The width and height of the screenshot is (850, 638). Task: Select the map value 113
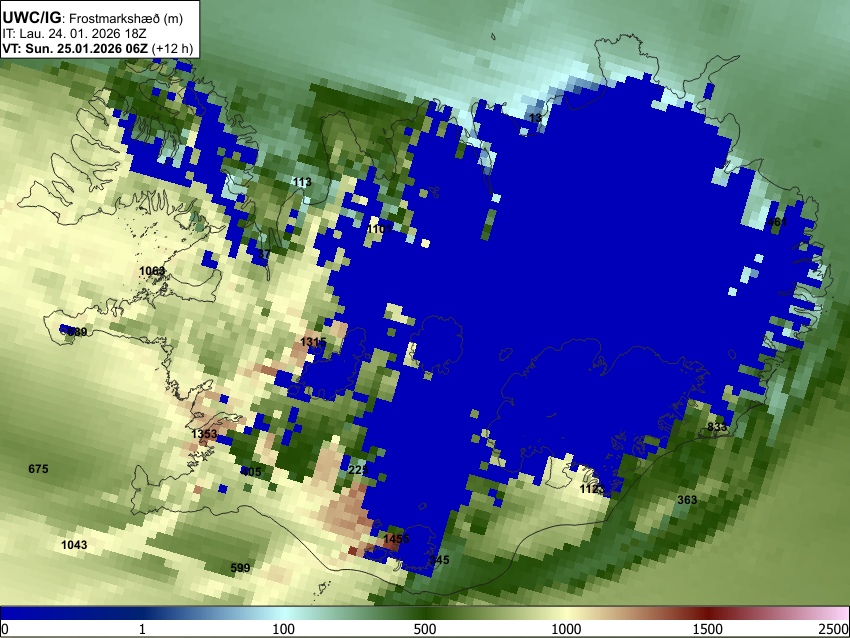pyautogui.click(x=302, y=182)
